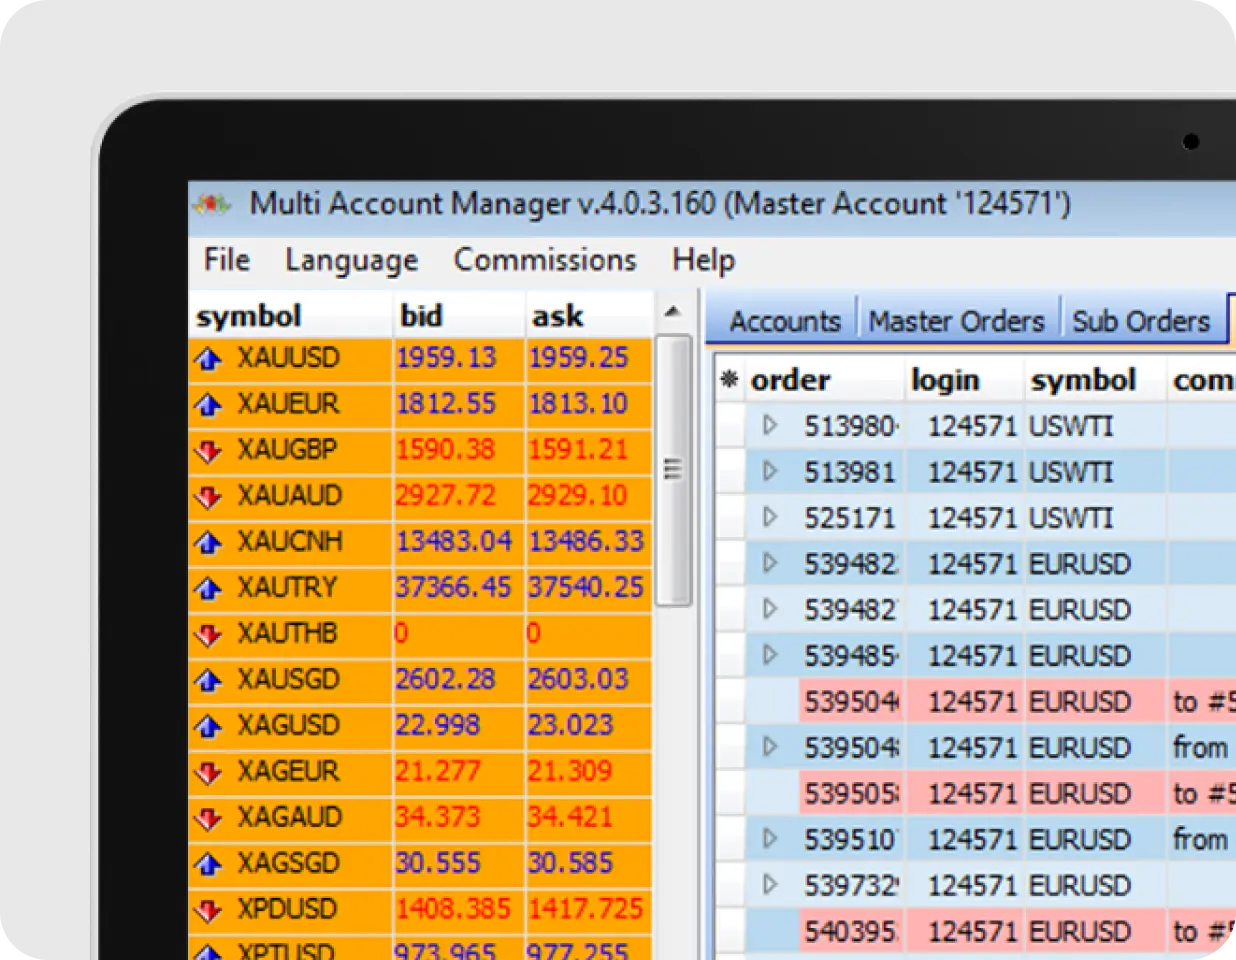Click the blue up arrow beside XAUTRY
1236x960 pixels.
point(208,589)
